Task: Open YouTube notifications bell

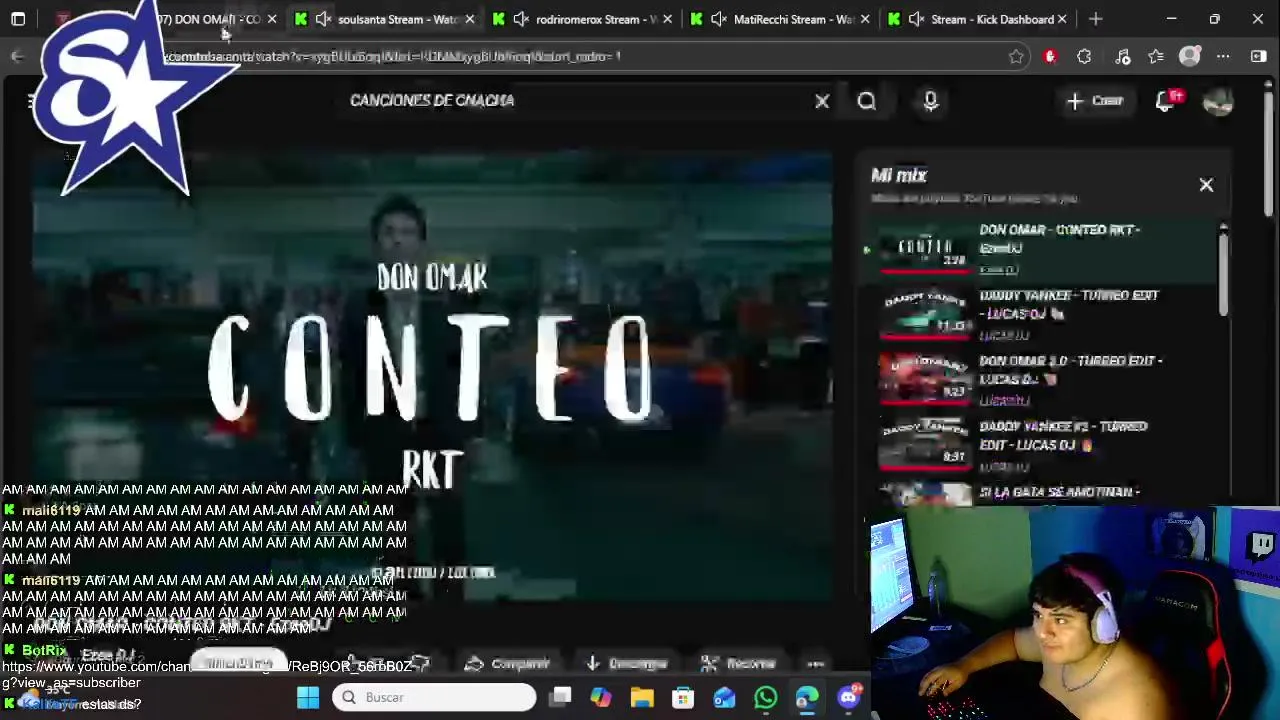Action: tap(1166, 101)
